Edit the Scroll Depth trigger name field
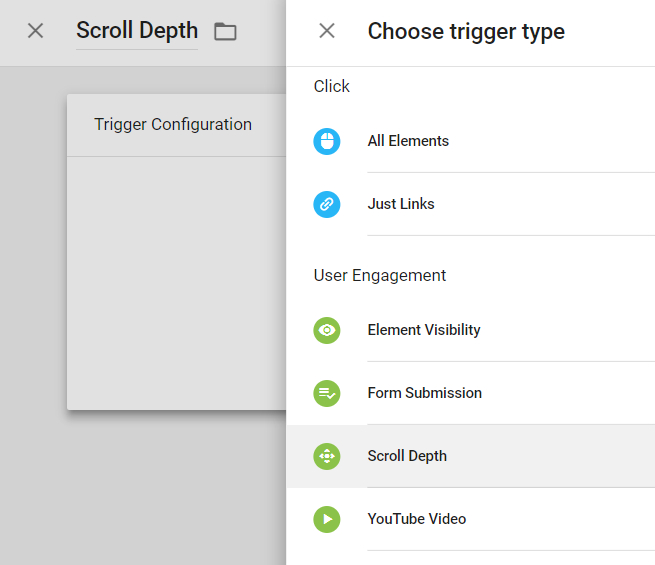Screen dimensions: 655x565 (137, 31)
